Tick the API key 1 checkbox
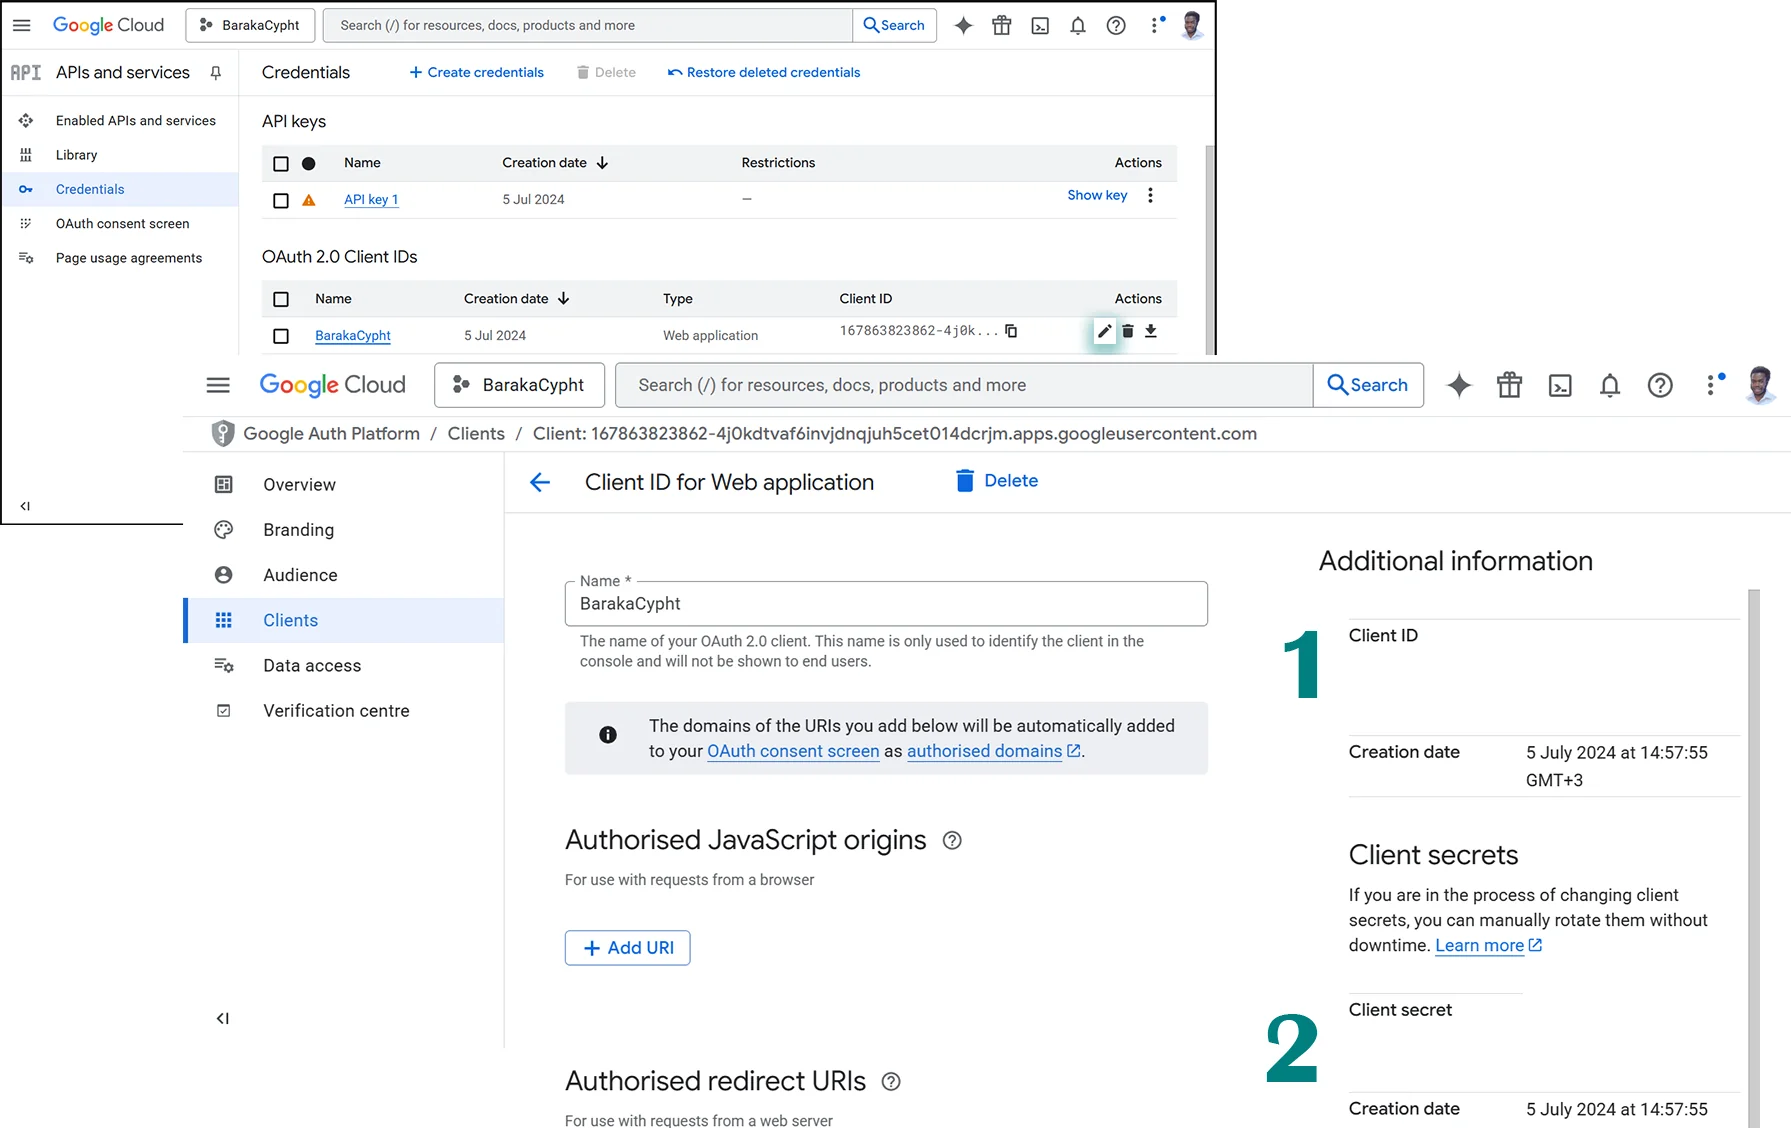1791x1128 pixels. coord(281,201)
